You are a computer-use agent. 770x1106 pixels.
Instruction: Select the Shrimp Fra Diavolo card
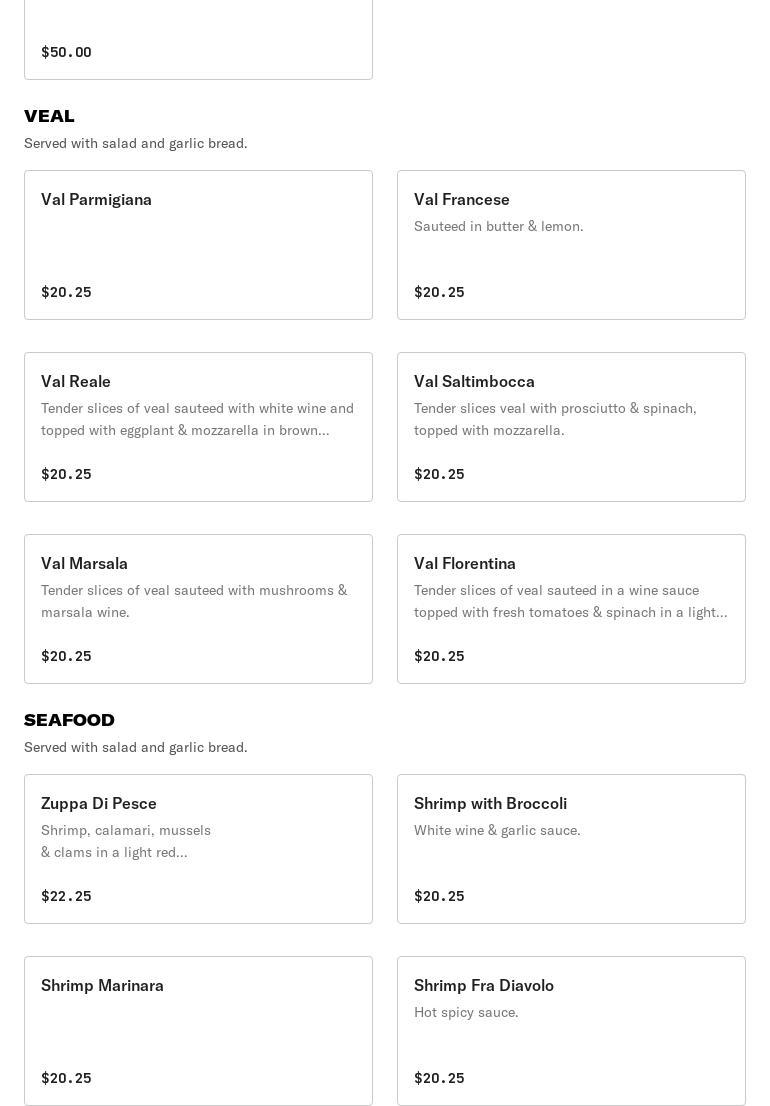coord(571,1031)
